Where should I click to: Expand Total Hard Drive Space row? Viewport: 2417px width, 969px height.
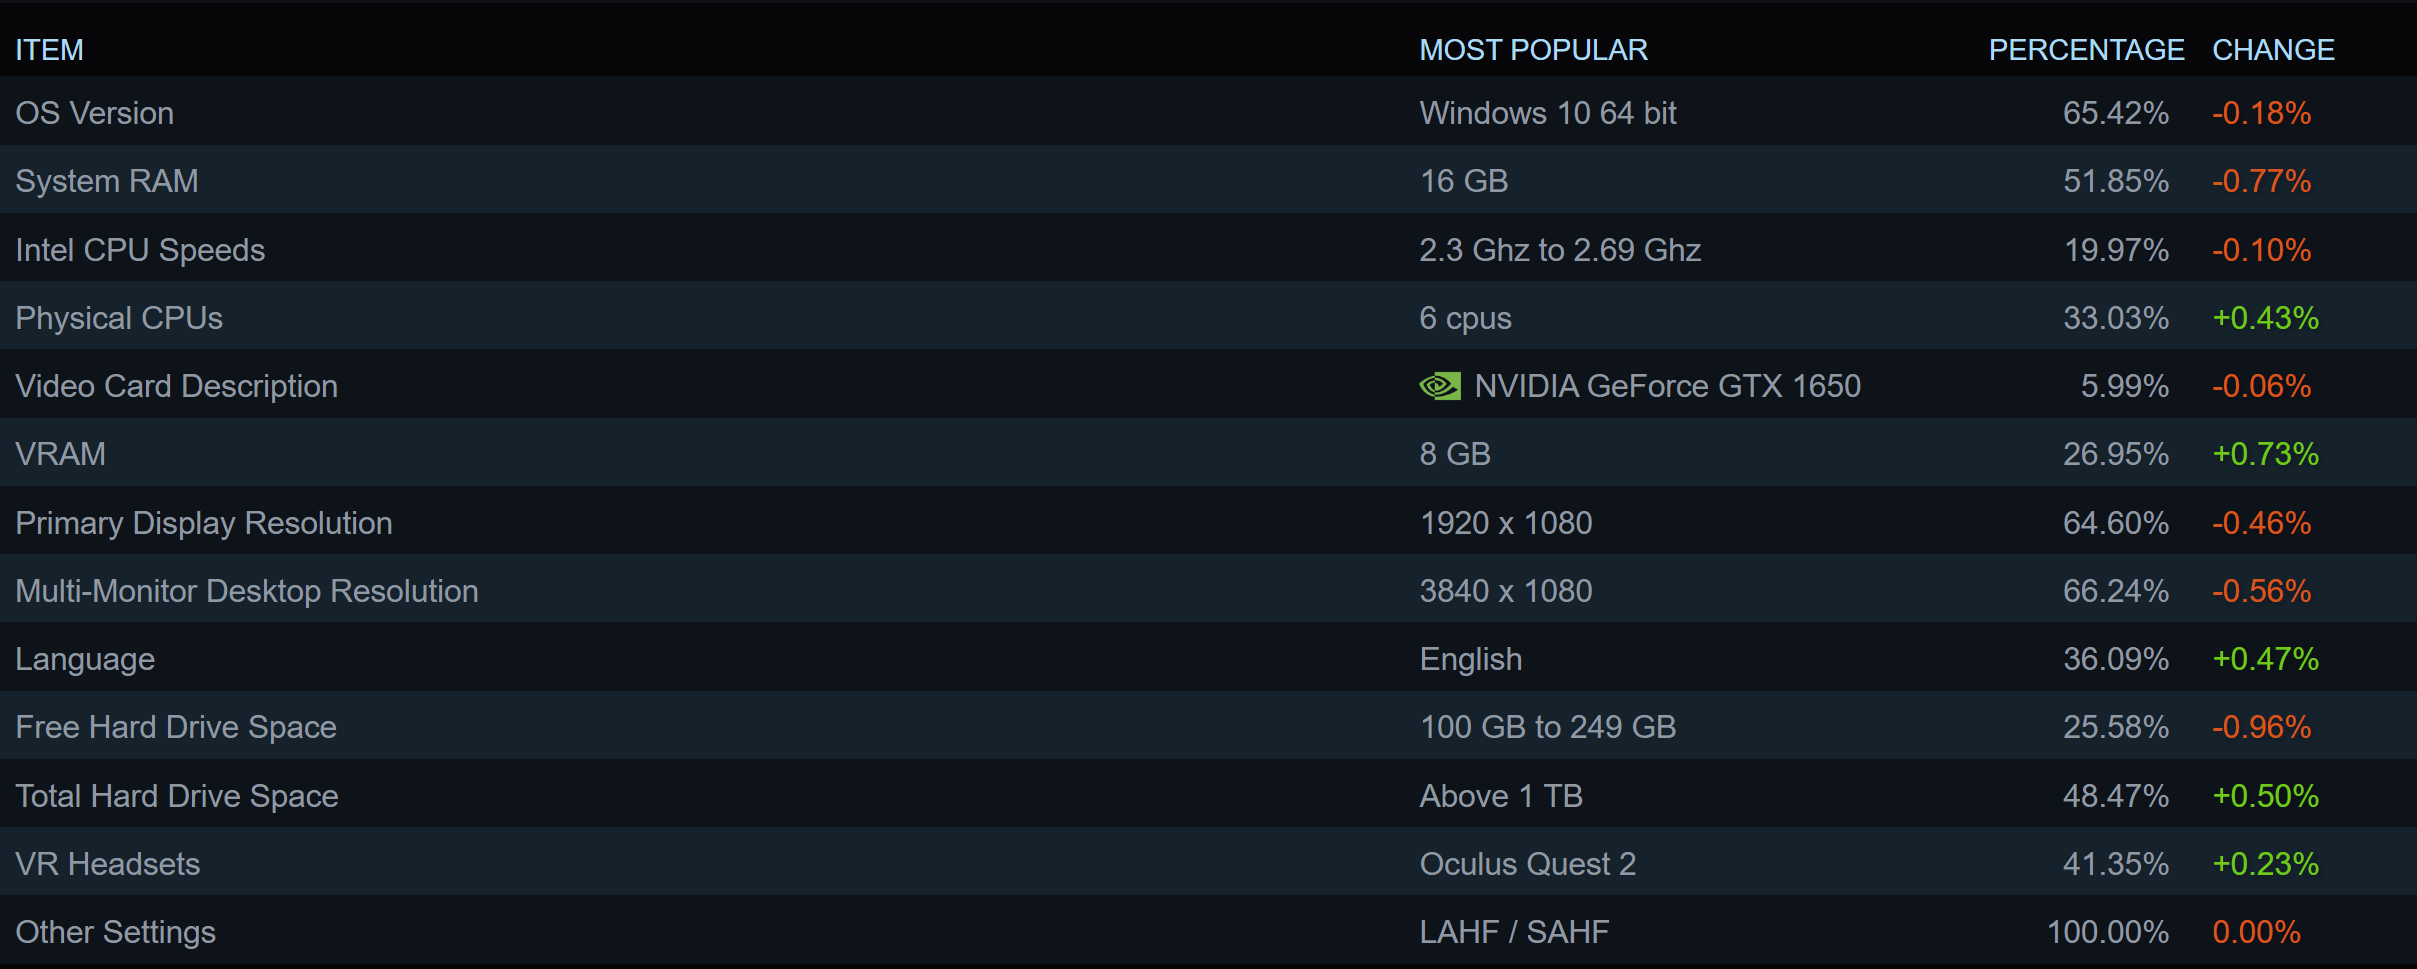pyautogui.click(x=177, y=796)
